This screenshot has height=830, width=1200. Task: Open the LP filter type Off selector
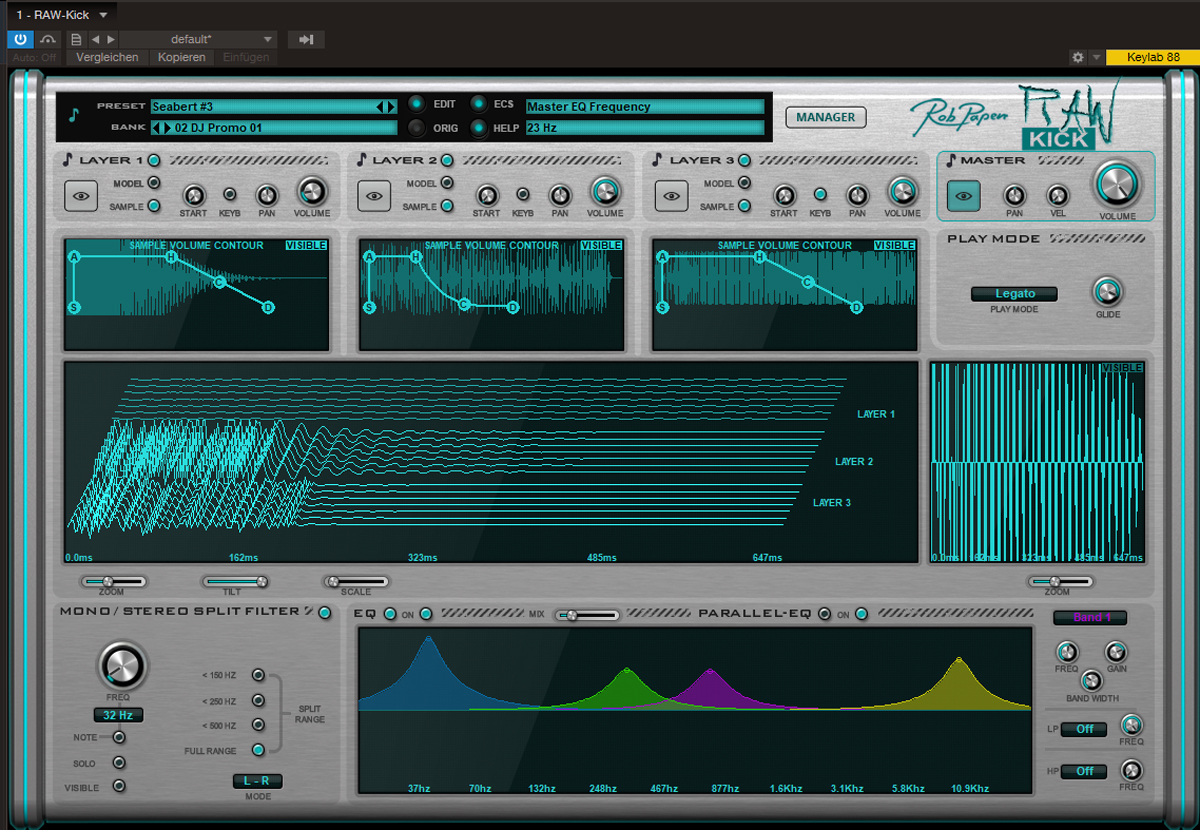(1084, 729)
